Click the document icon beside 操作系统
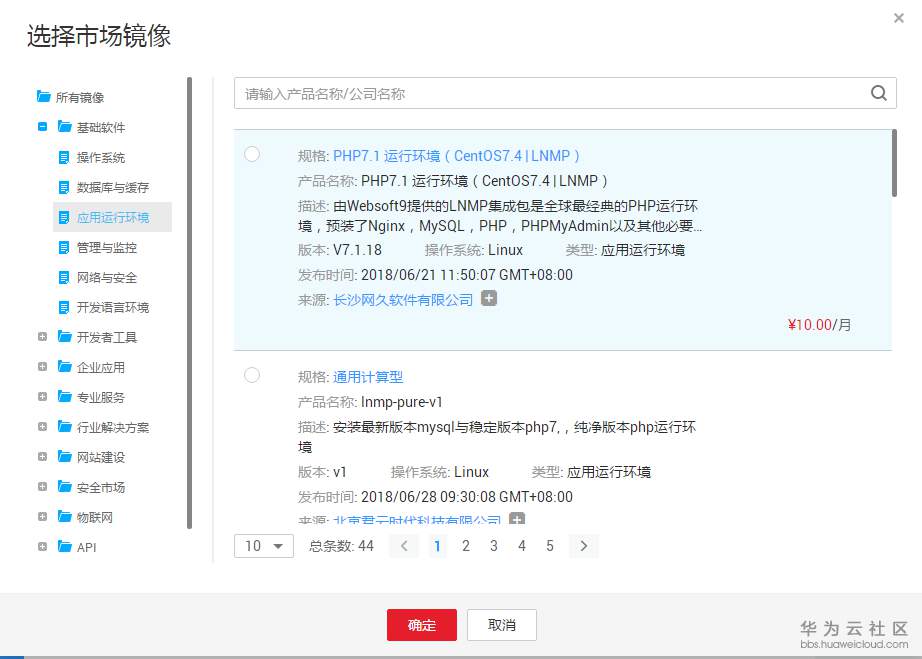922x659 pixels. (x=62, y=157)
